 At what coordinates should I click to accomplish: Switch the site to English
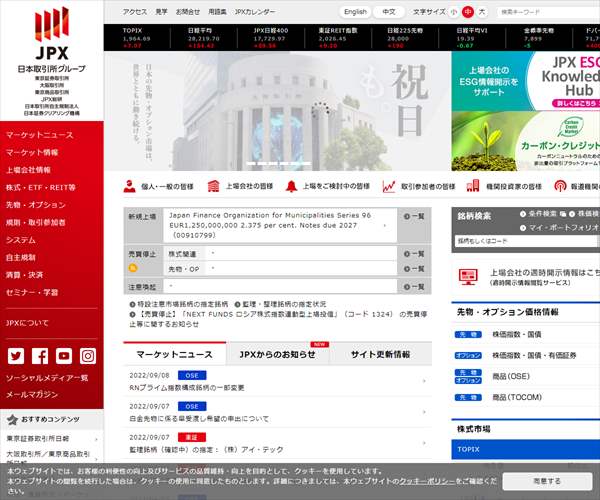coord(355,12)
